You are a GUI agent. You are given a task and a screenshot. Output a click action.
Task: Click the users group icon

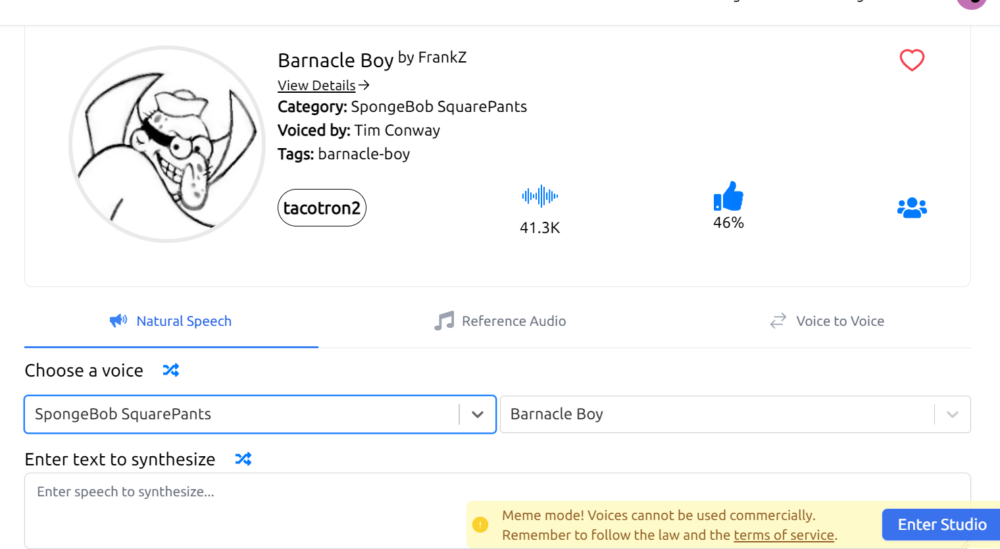tap(911, 208)
